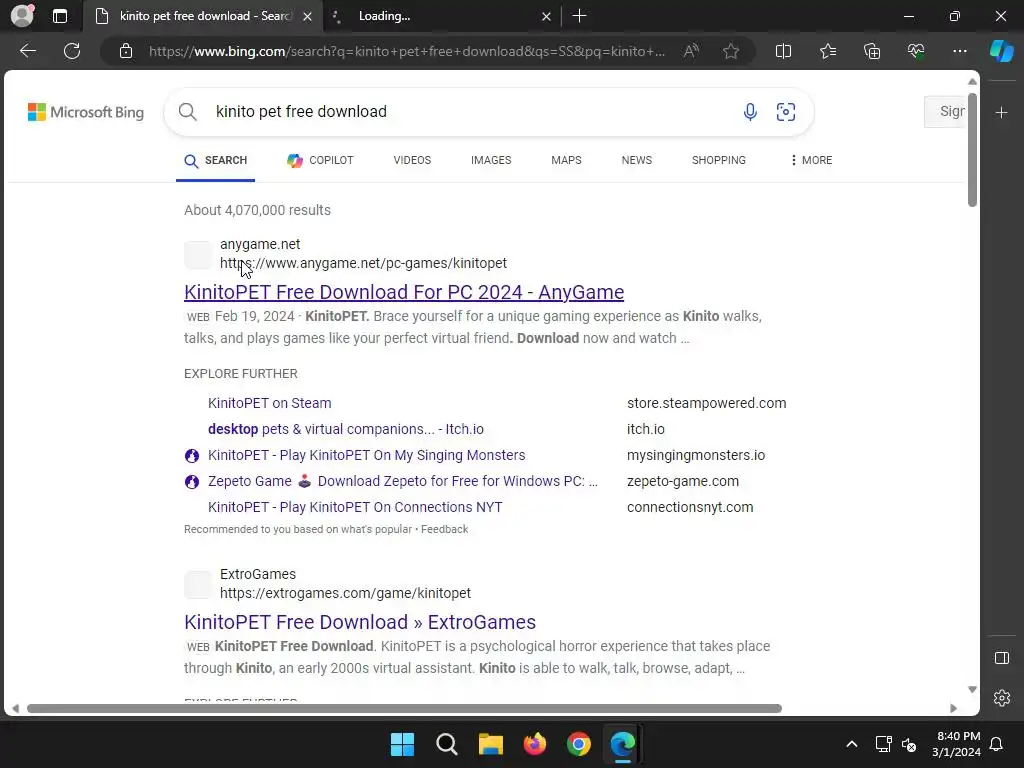Open the clock and date in taskbar
Screen dimensions: 1024x768
[957, 744]
